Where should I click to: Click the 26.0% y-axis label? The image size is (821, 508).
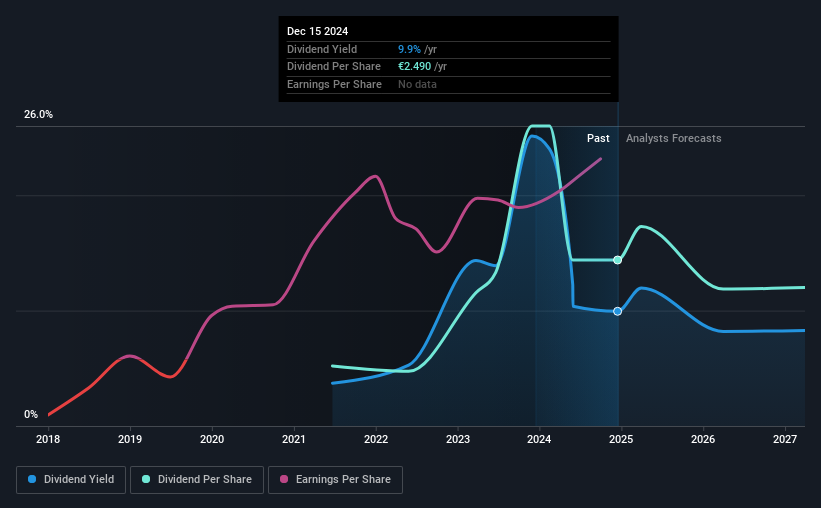[x=38, y=115]
